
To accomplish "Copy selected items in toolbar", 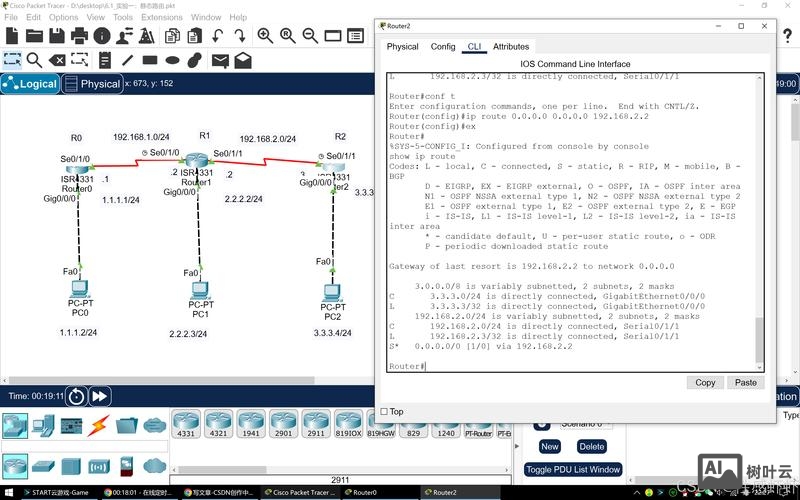I will point(172,36).
